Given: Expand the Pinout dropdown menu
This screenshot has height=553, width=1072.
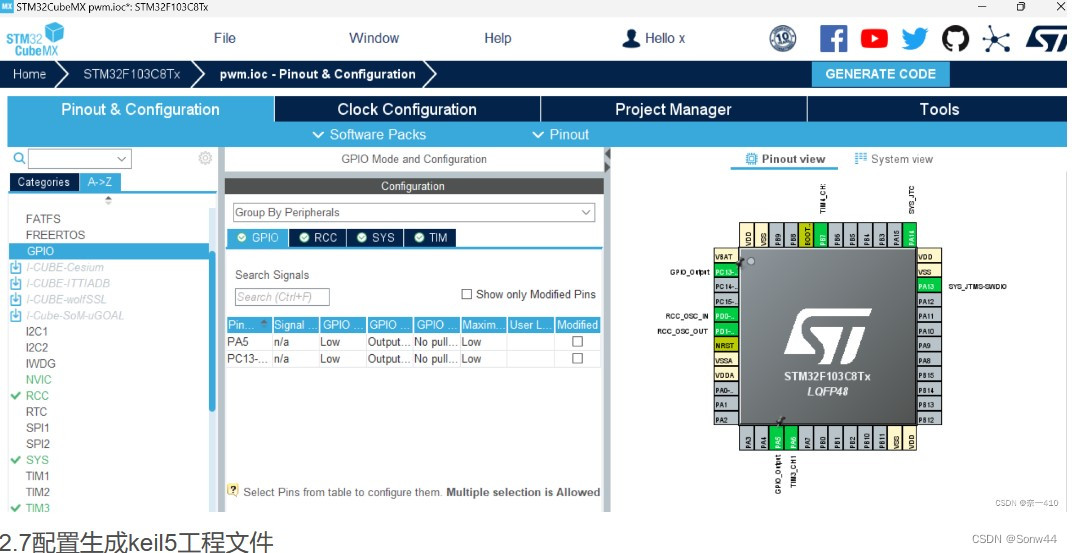Looking at the screenshot, I should coord(561,135).
